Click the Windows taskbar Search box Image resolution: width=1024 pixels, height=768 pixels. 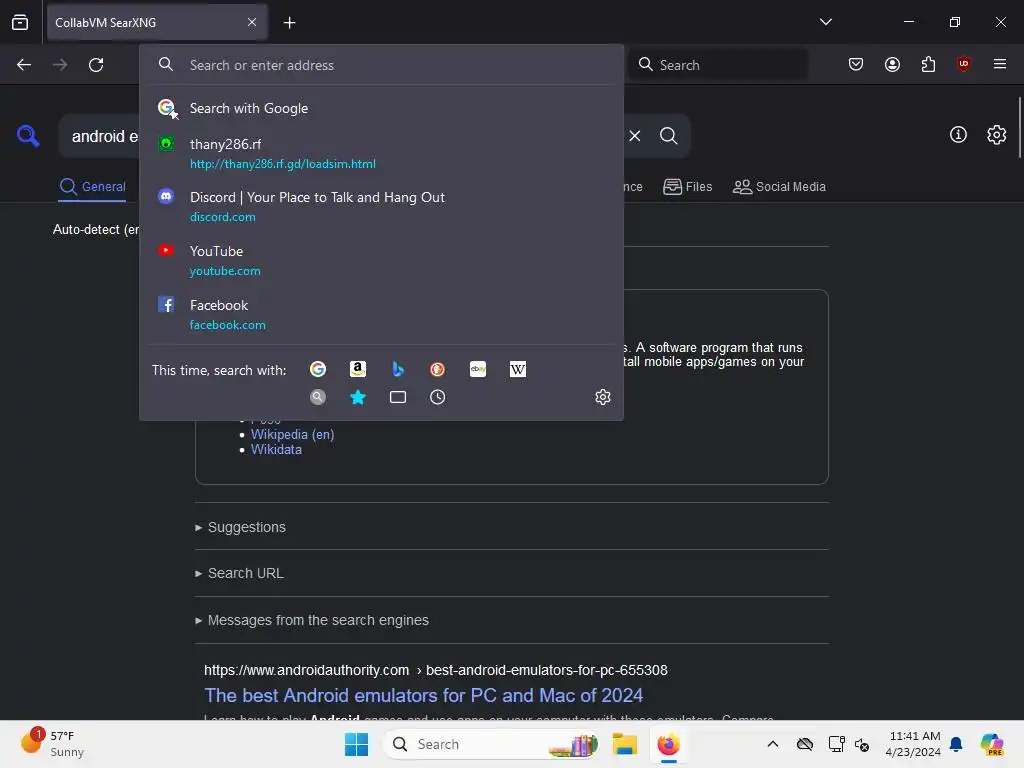(x=491, y=744)
